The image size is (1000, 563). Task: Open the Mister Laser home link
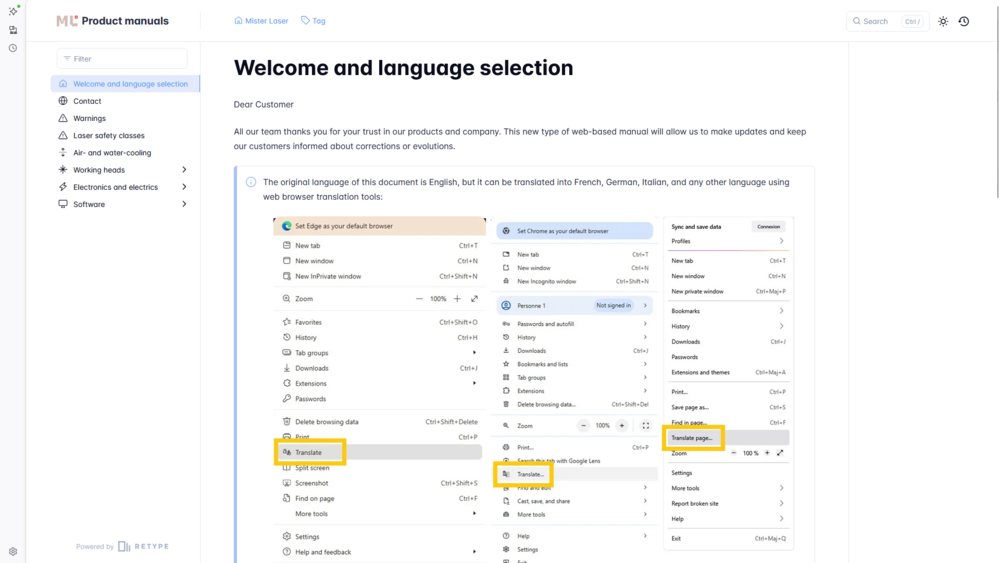click(x=261, y=21)
